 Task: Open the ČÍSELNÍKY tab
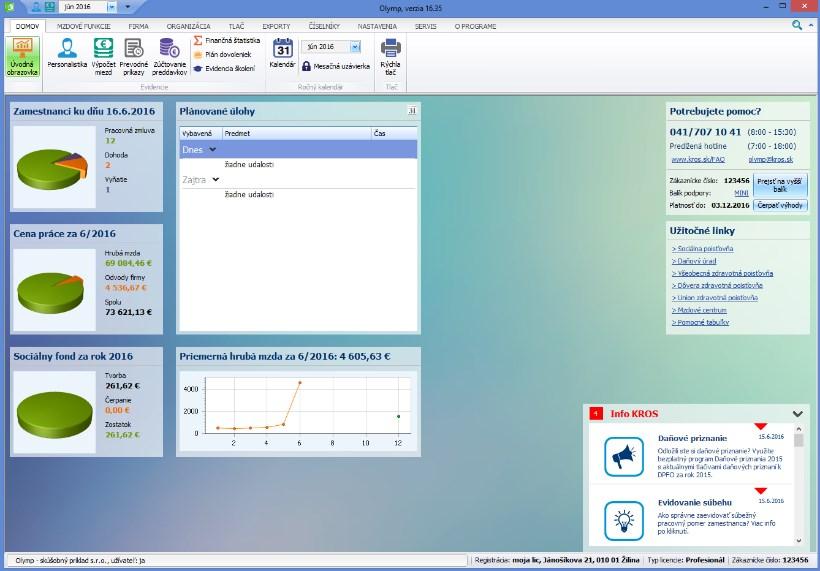pos(324,26)
